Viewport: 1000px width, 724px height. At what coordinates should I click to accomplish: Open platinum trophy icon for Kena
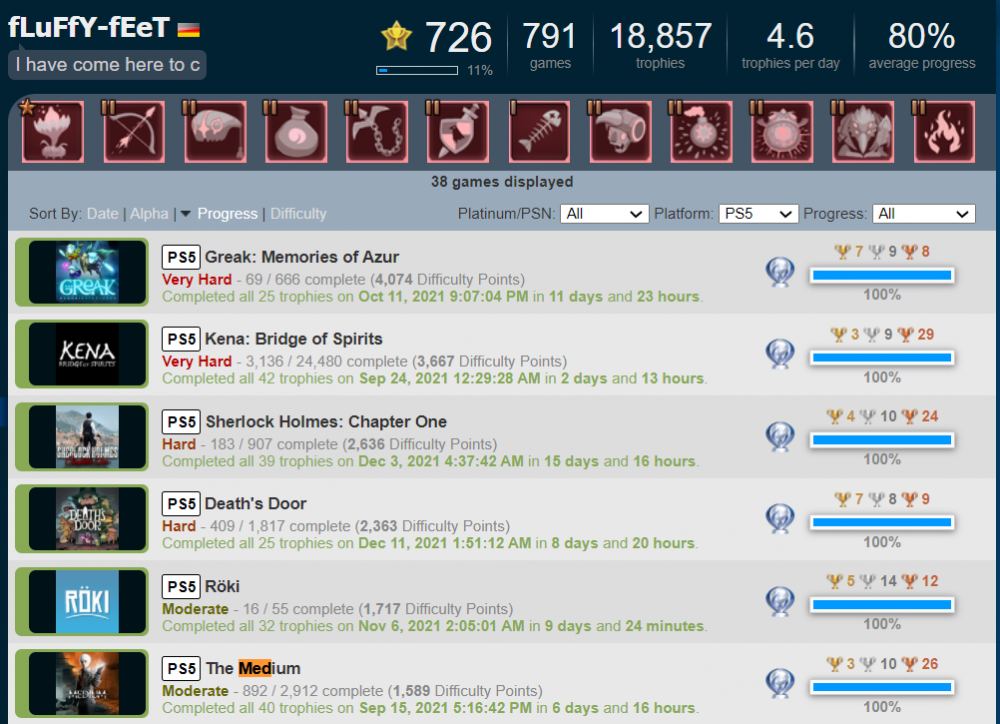780,354
